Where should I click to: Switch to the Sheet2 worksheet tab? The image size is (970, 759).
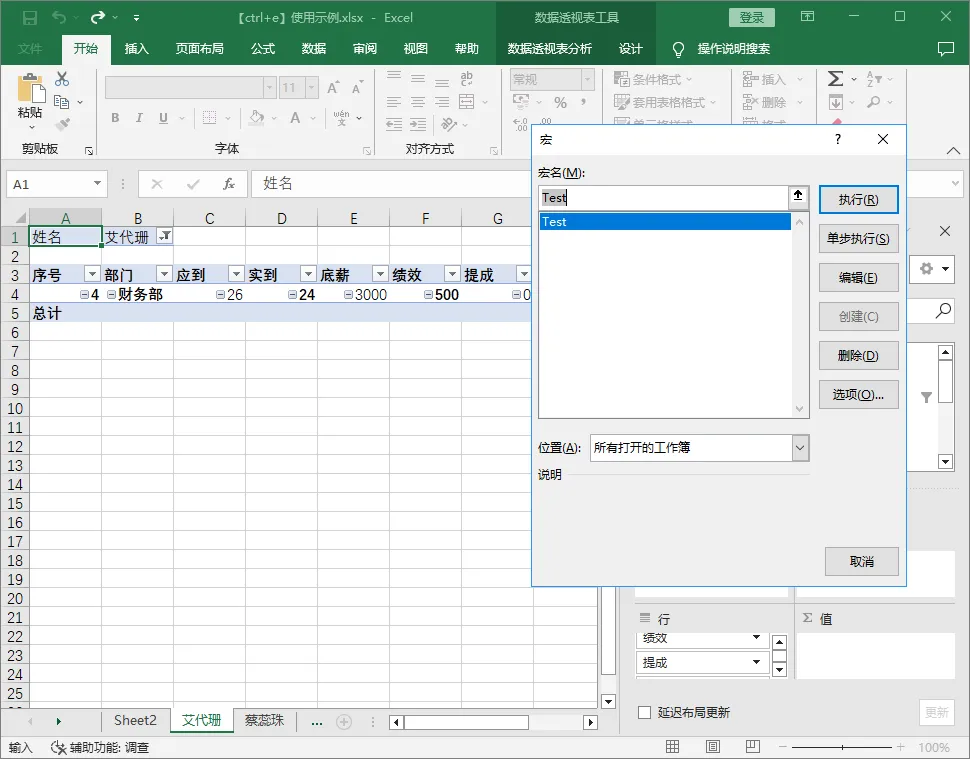pyautogui.click(x=135, y=720)
